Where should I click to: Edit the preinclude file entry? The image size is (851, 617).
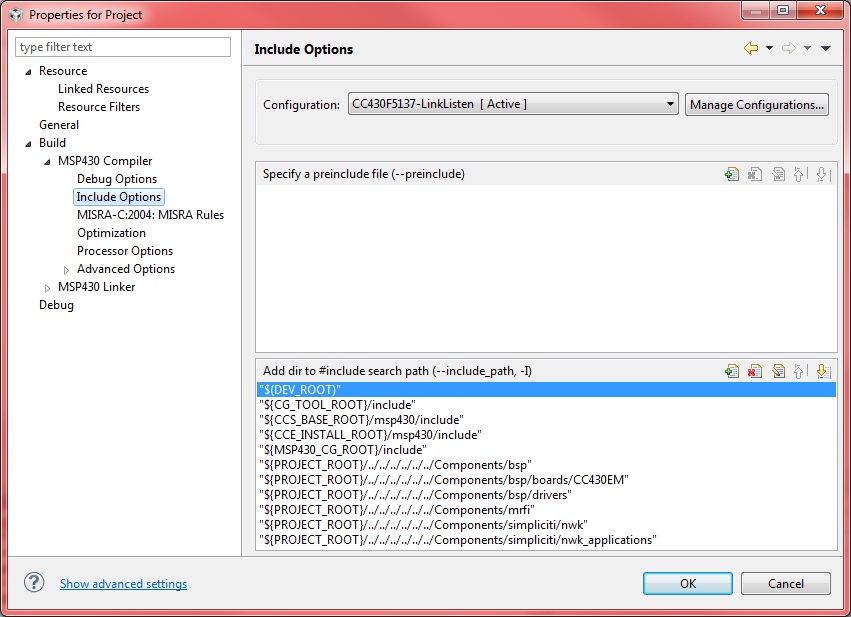[x=778, y=174]
